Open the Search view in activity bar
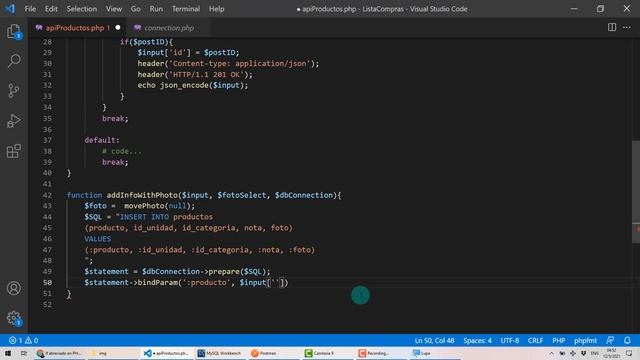 pyautogui.click(x=14, y=61)
